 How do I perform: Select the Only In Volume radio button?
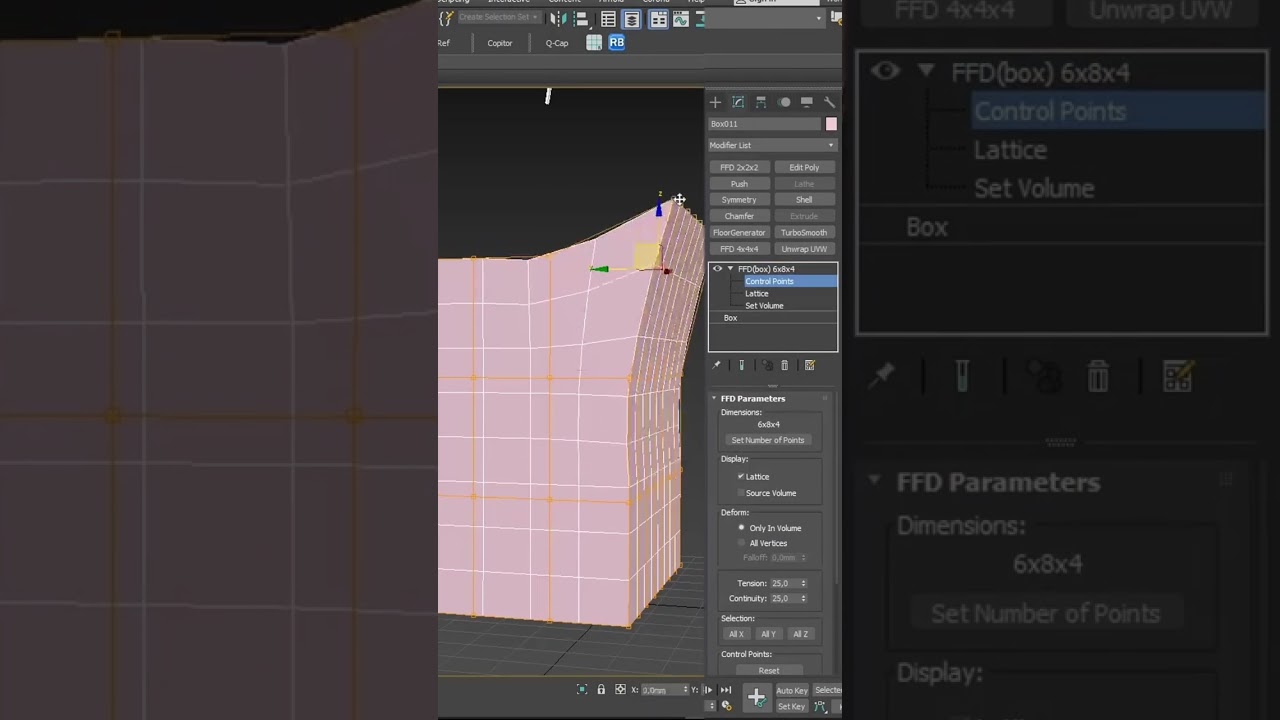pos(741,528)
